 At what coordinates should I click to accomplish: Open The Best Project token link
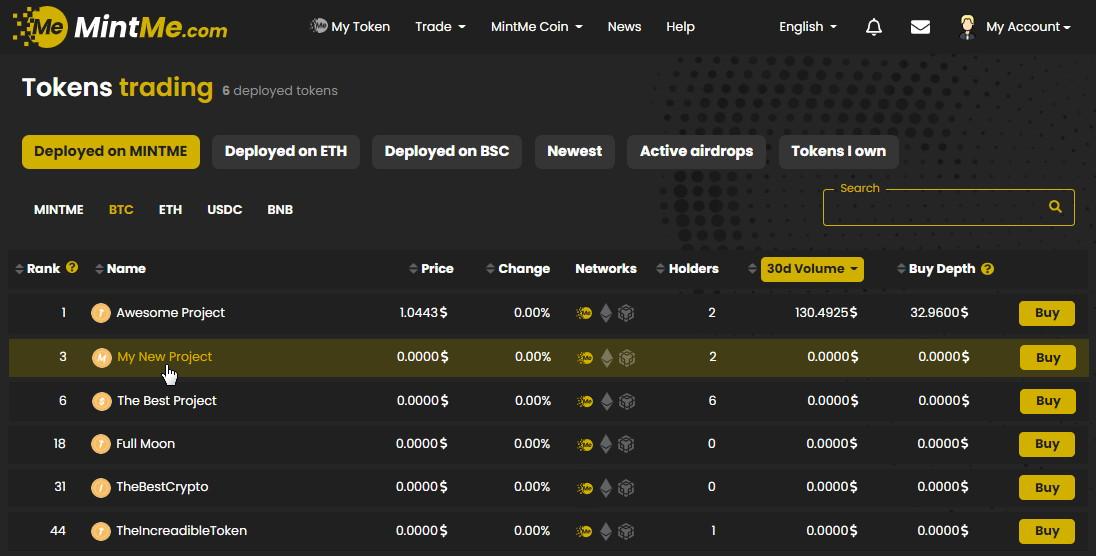166,400
